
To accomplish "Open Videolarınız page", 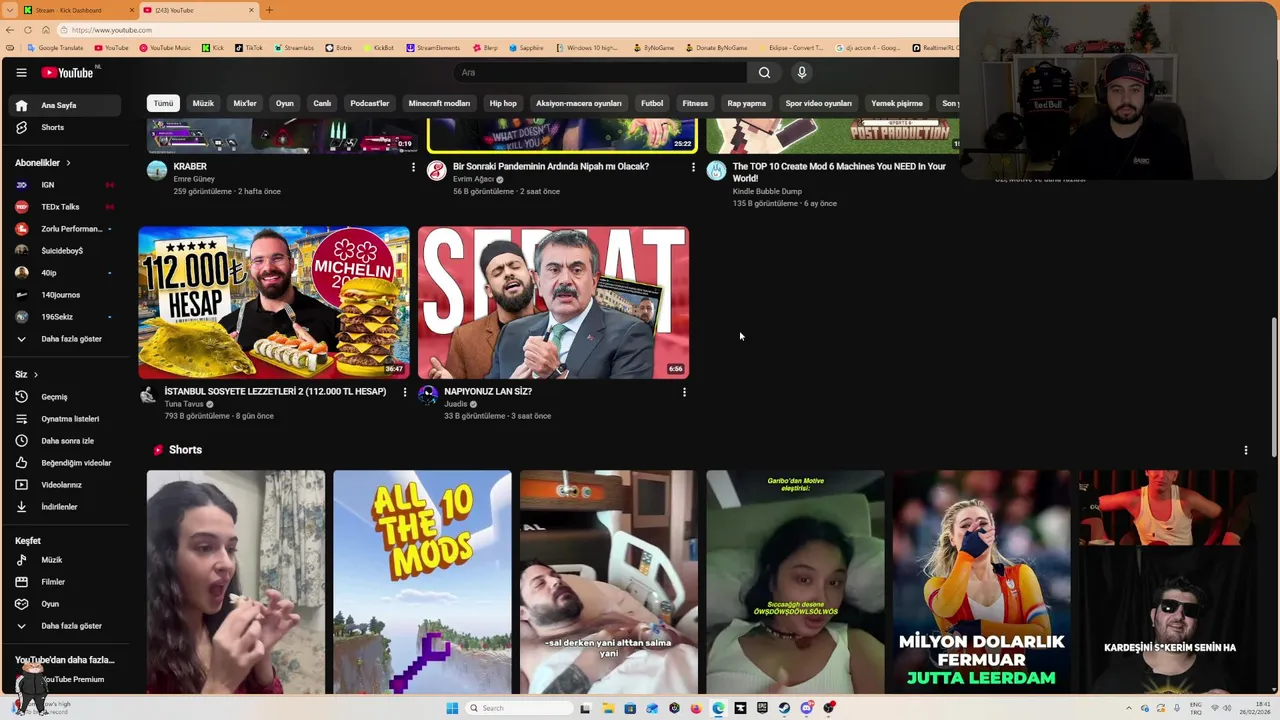I will (64, 485).
